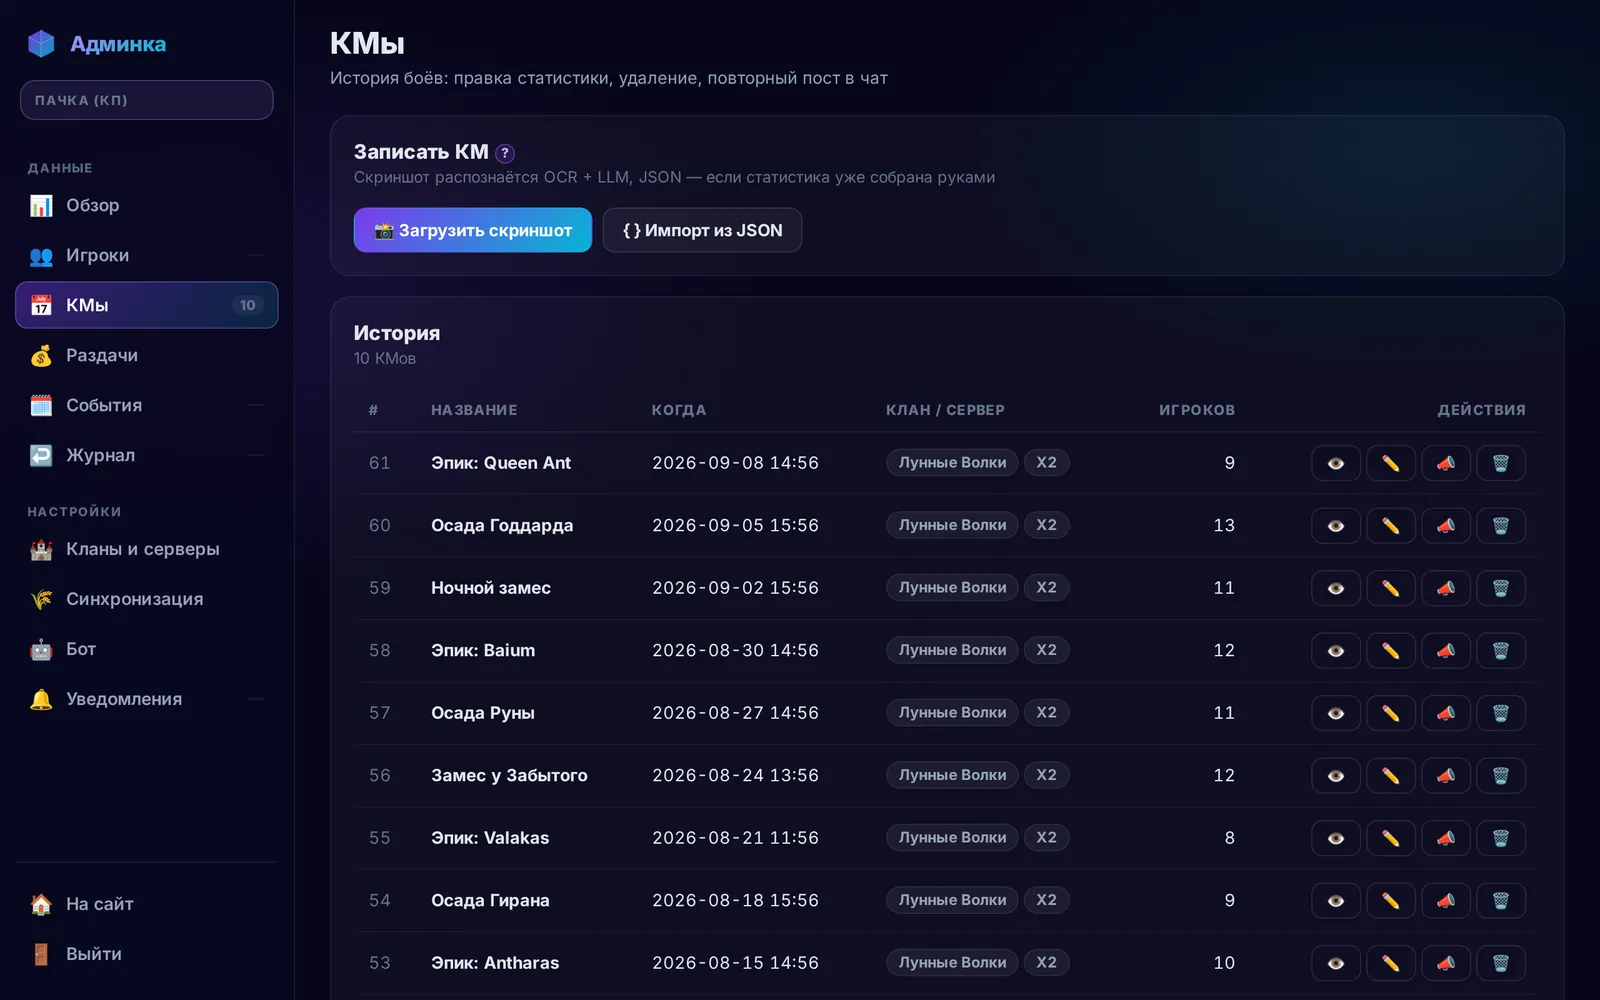
Task: Repost Ночной замес to chat
Action: point(1445,588)
